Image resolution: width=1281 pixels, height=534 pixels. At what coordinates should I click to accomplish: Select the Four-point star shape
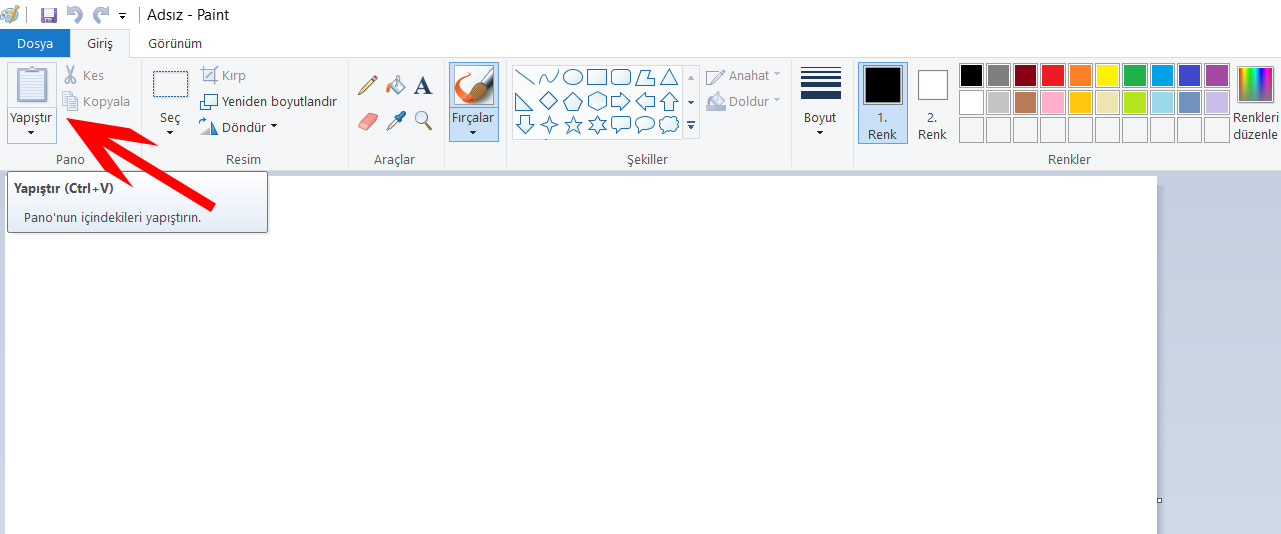548,125
